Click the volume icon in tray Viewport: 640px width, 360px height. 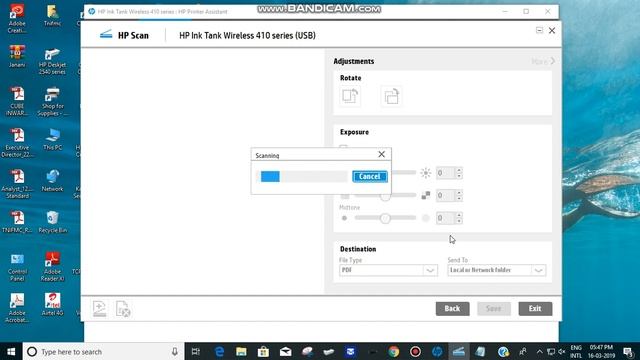[x=562, y=351]
